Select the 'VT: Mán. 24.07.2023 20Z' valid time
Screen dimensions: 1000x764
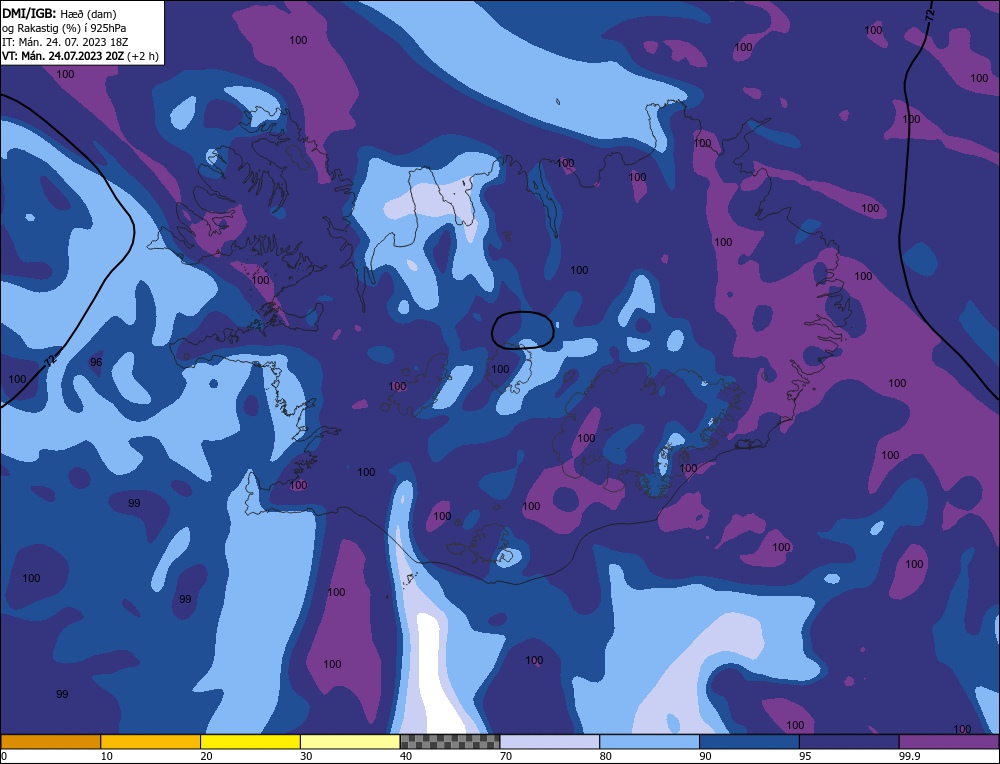point(63,56)
